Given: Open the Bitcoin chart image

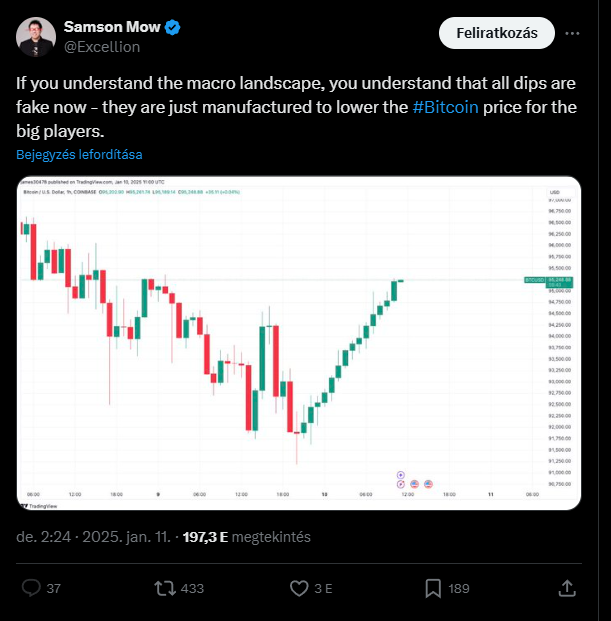Looking at the screenshot, I should click(299, 343).
